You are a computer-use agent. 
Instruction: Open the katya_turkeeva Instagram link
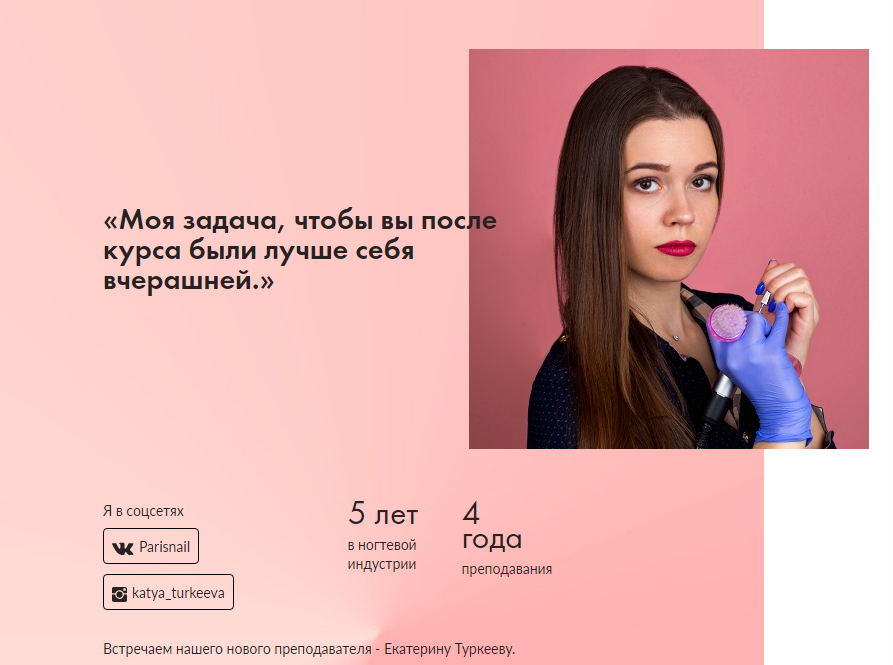click(168, 592)
